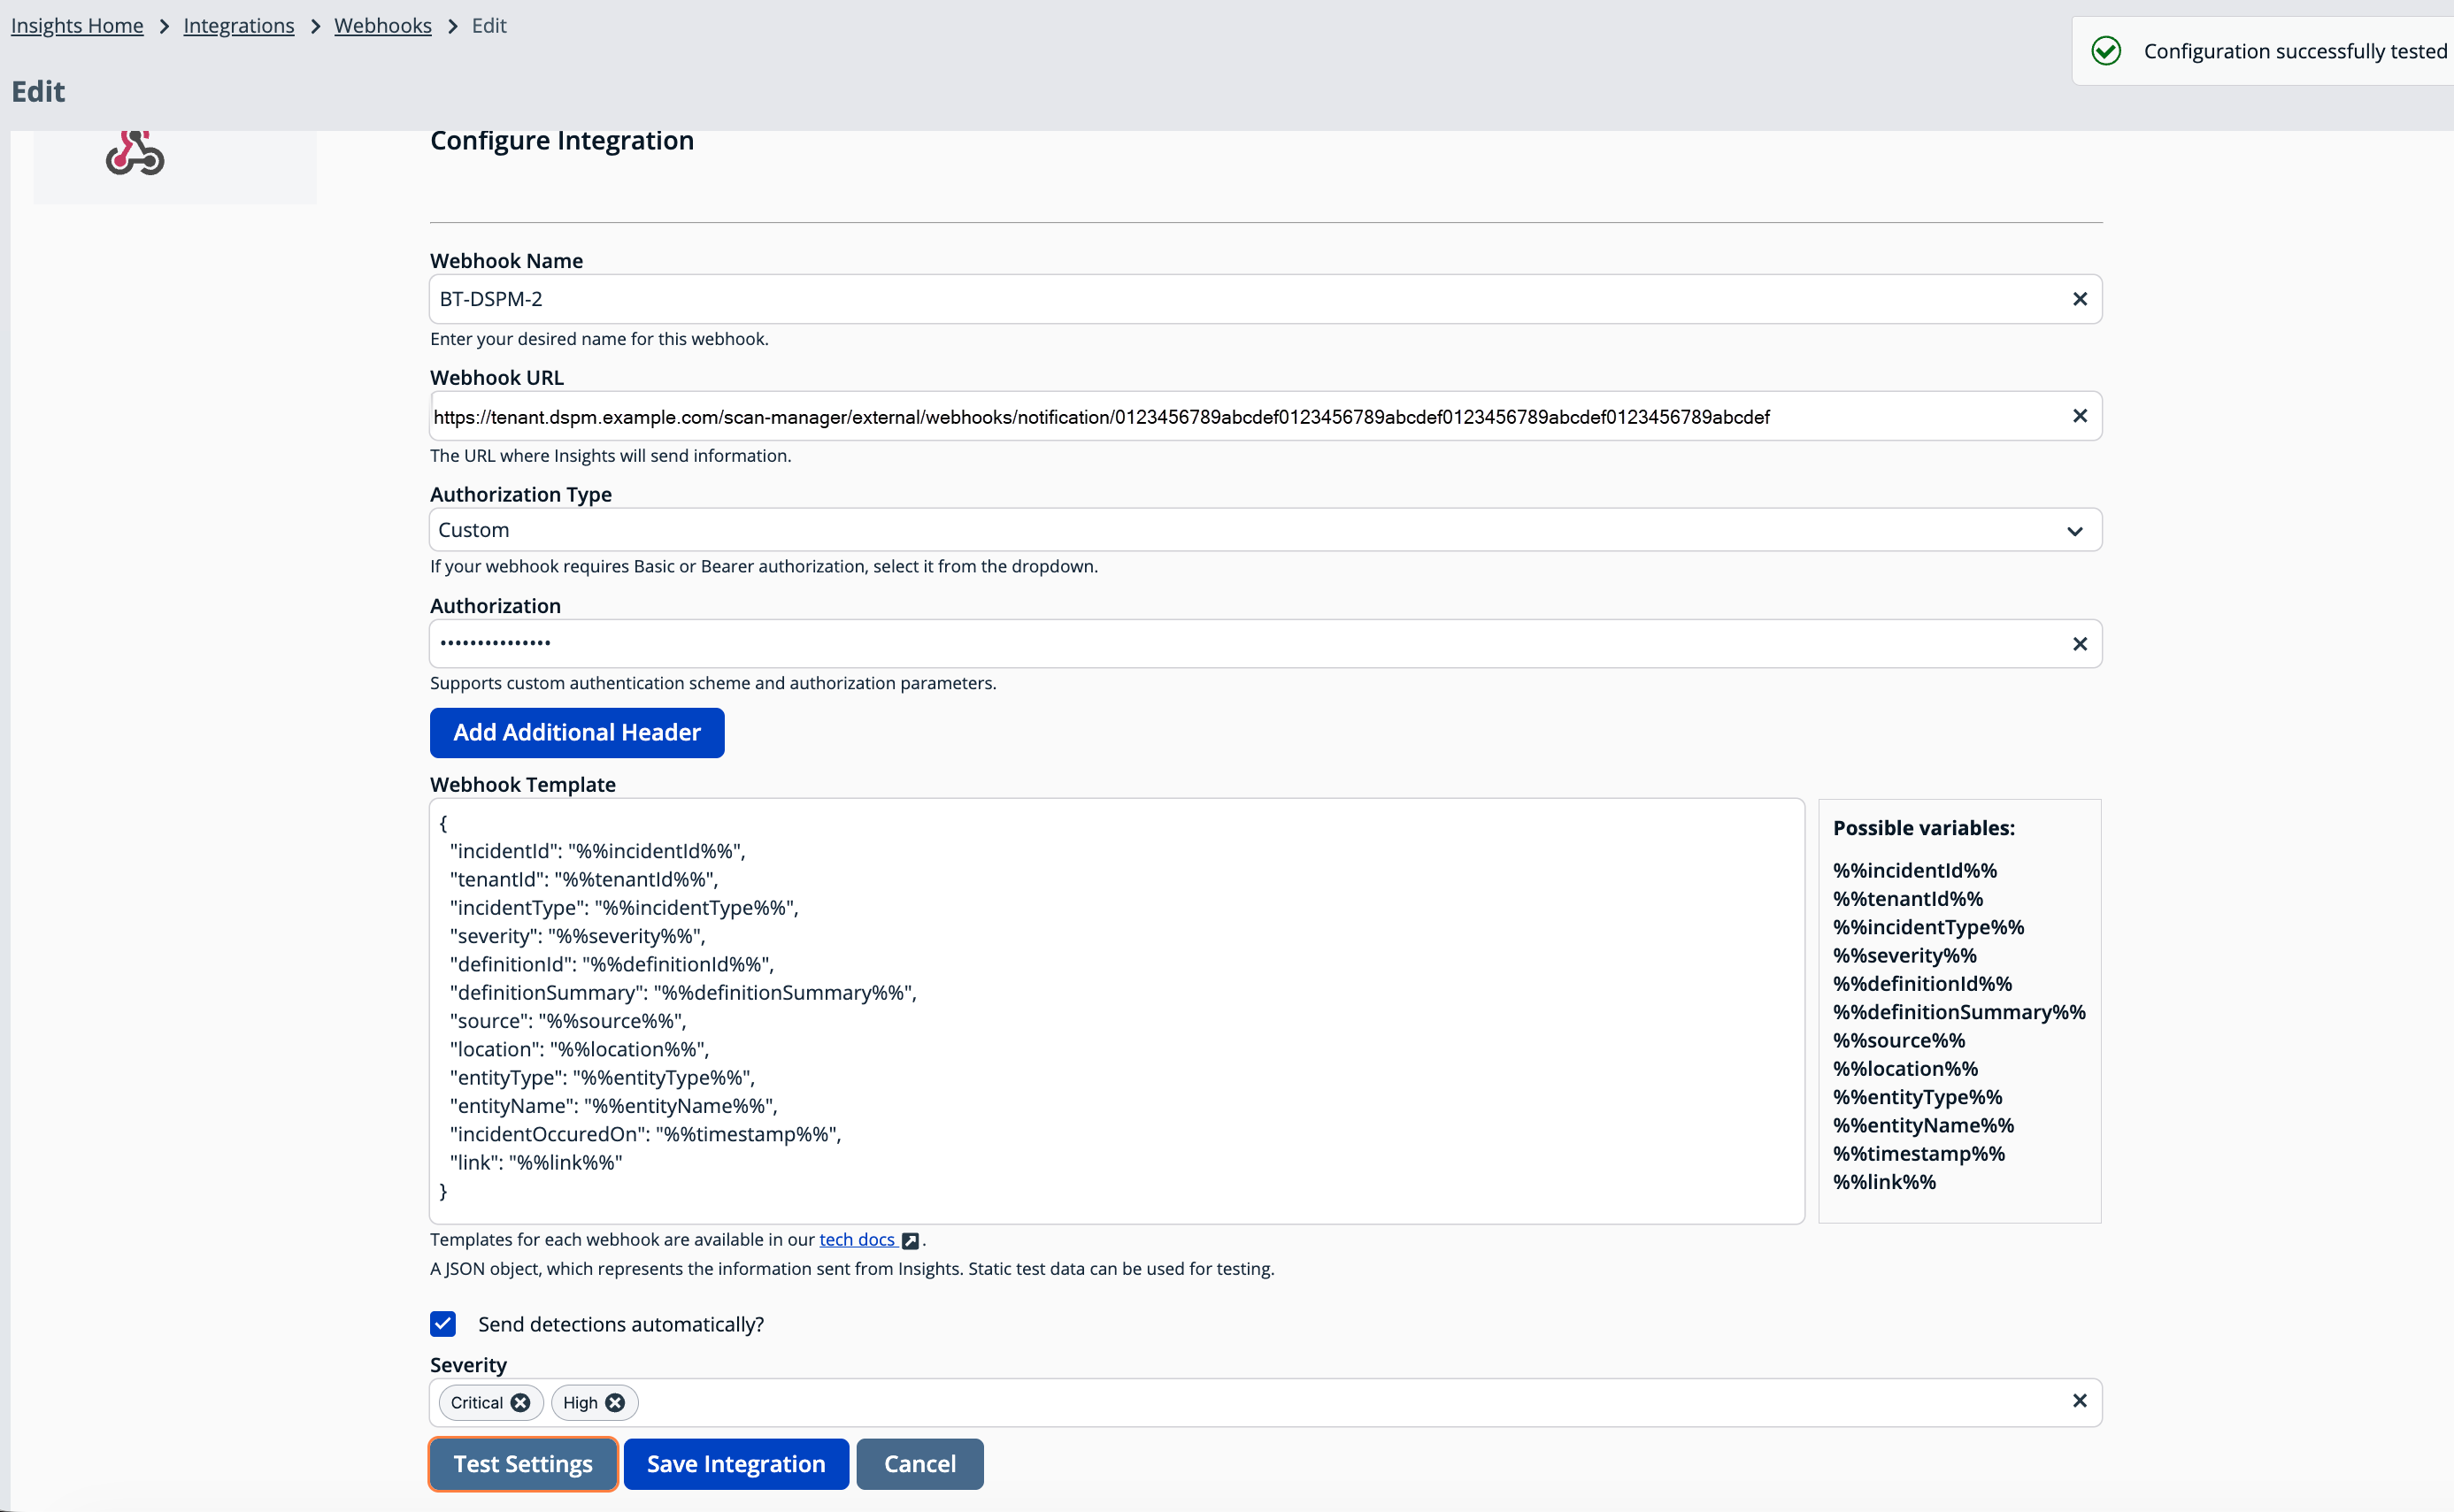Click the %%incidentId%% variable
The height and width of the screenshot is (1512, 2454).
pos(1914,870)
